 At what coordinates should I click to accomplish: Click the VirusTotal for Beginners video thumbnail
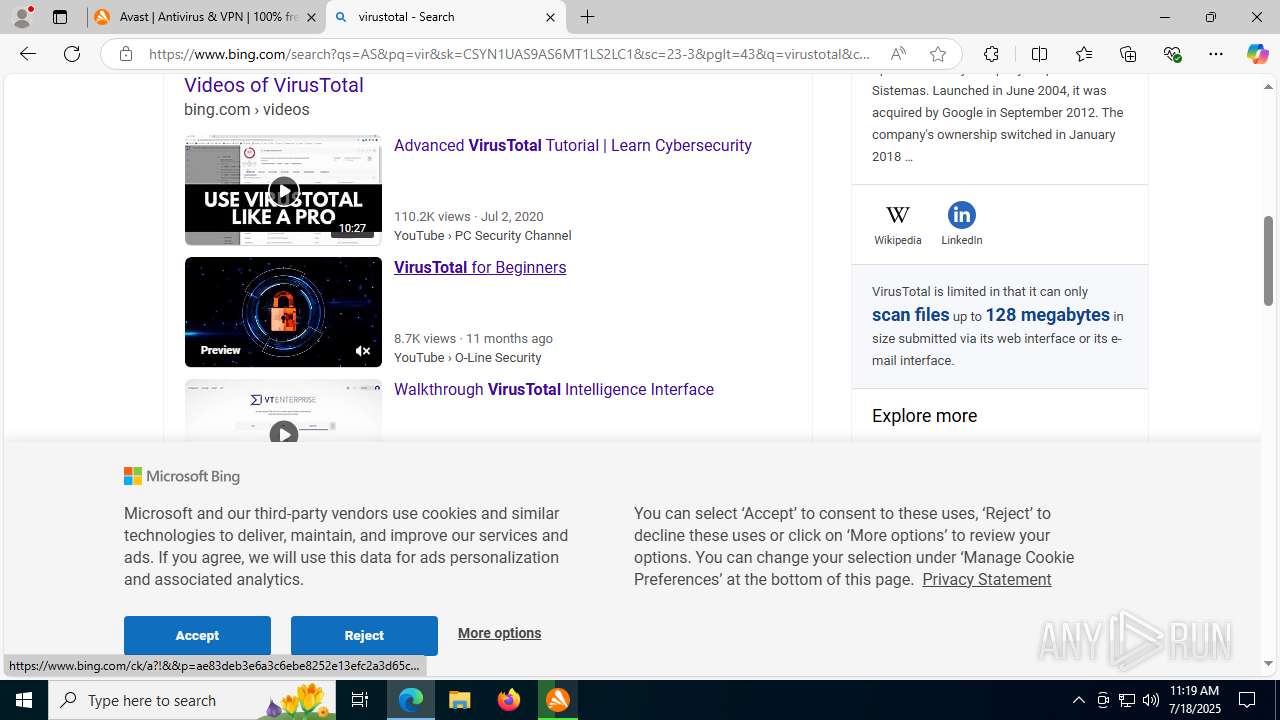(283, 312)
